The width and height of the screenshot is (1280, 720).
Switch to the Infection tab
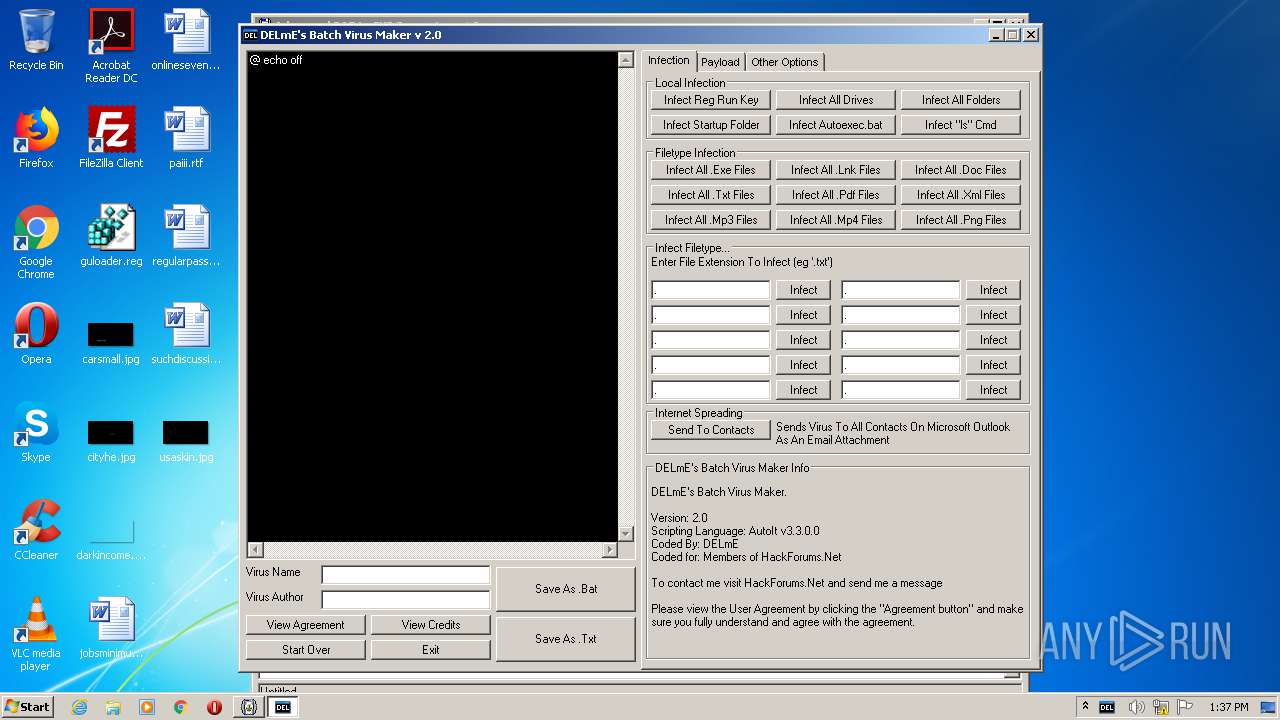668,60
